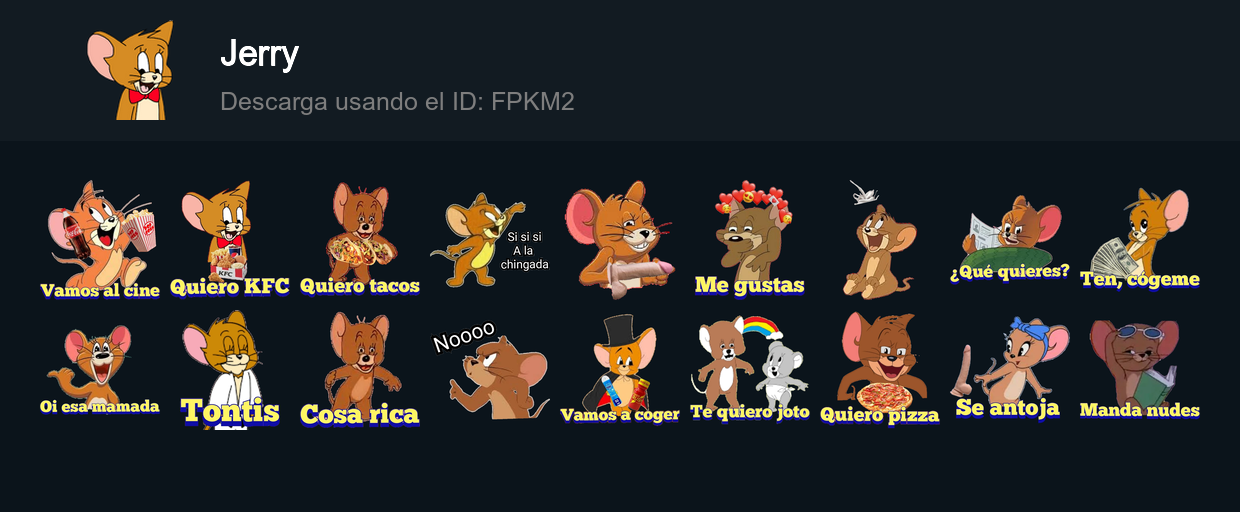Choose the 'Tontis' bathrobe sticker
This screenshot has height=512, width=1240.
coord(230,370)
